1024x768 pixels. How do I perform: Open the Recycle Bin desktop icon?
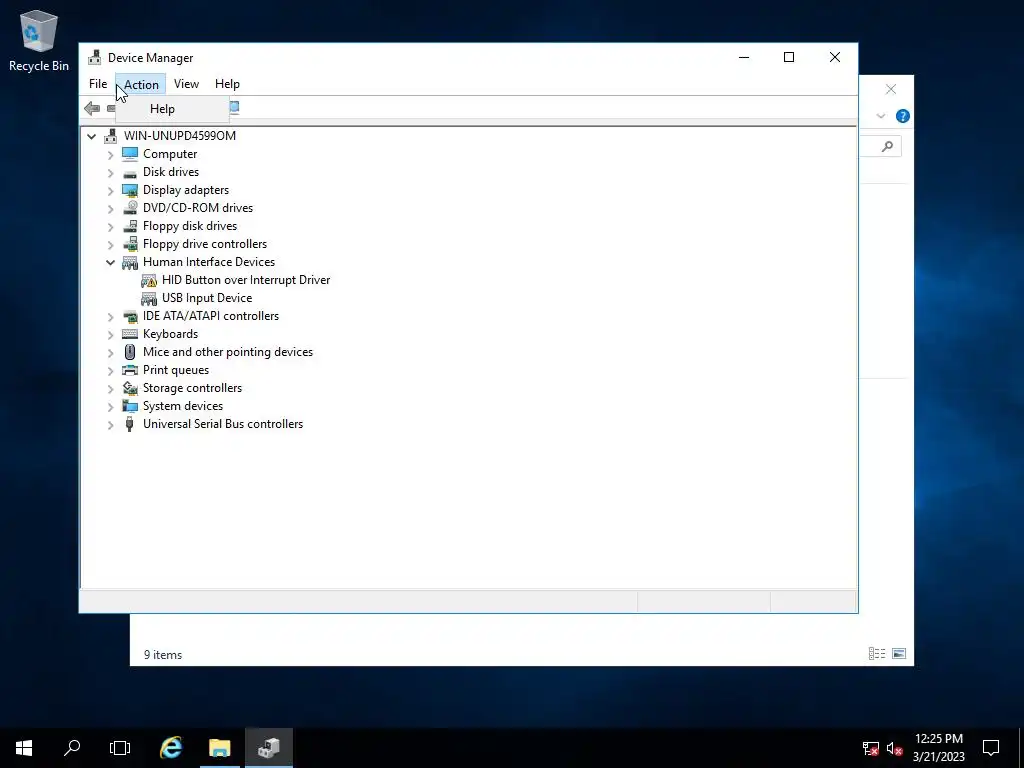[39, 40]
